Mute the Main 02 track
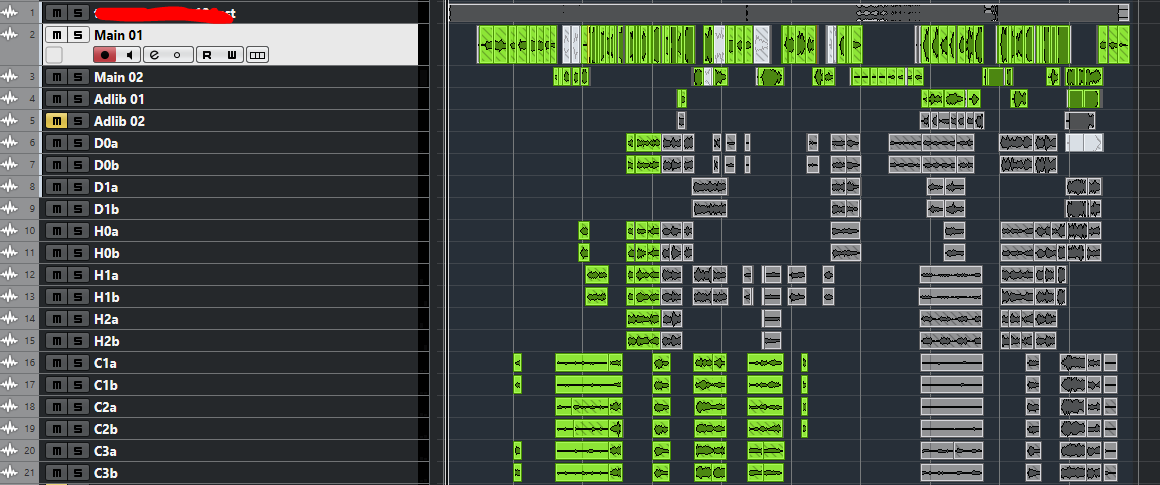Screen dimensions: 1160x485 point(56,77)
